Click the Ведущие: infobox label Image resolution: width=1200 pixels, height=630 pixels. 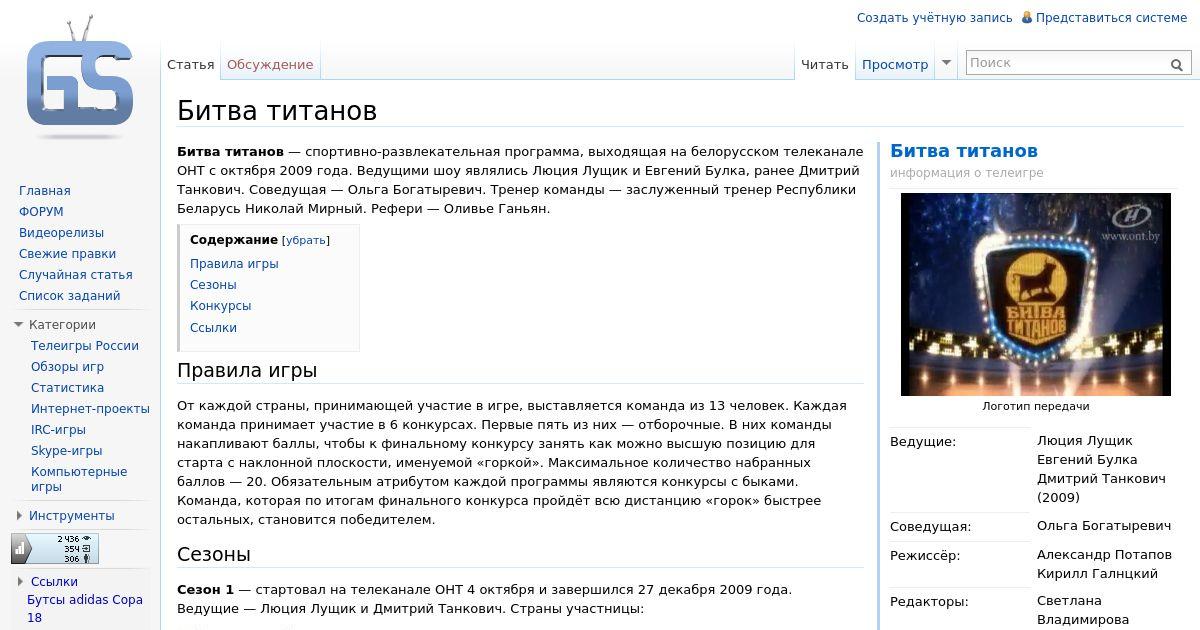pos(923,441)
